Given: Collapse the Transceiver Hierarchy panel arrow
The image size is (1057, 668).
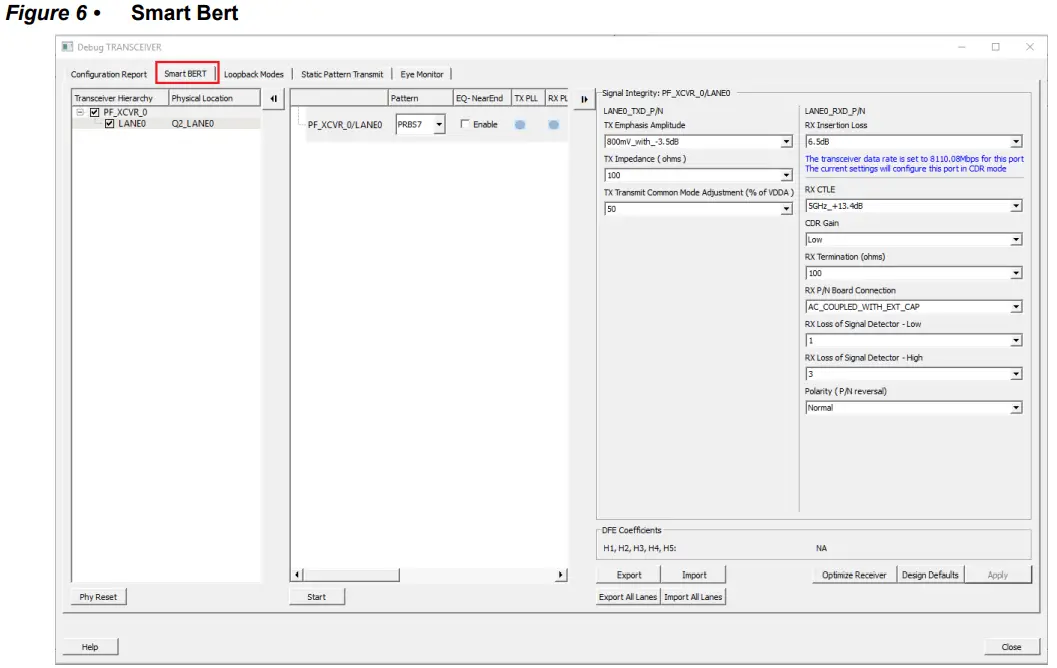Looking at the screenshot, I should coord(272,97).
